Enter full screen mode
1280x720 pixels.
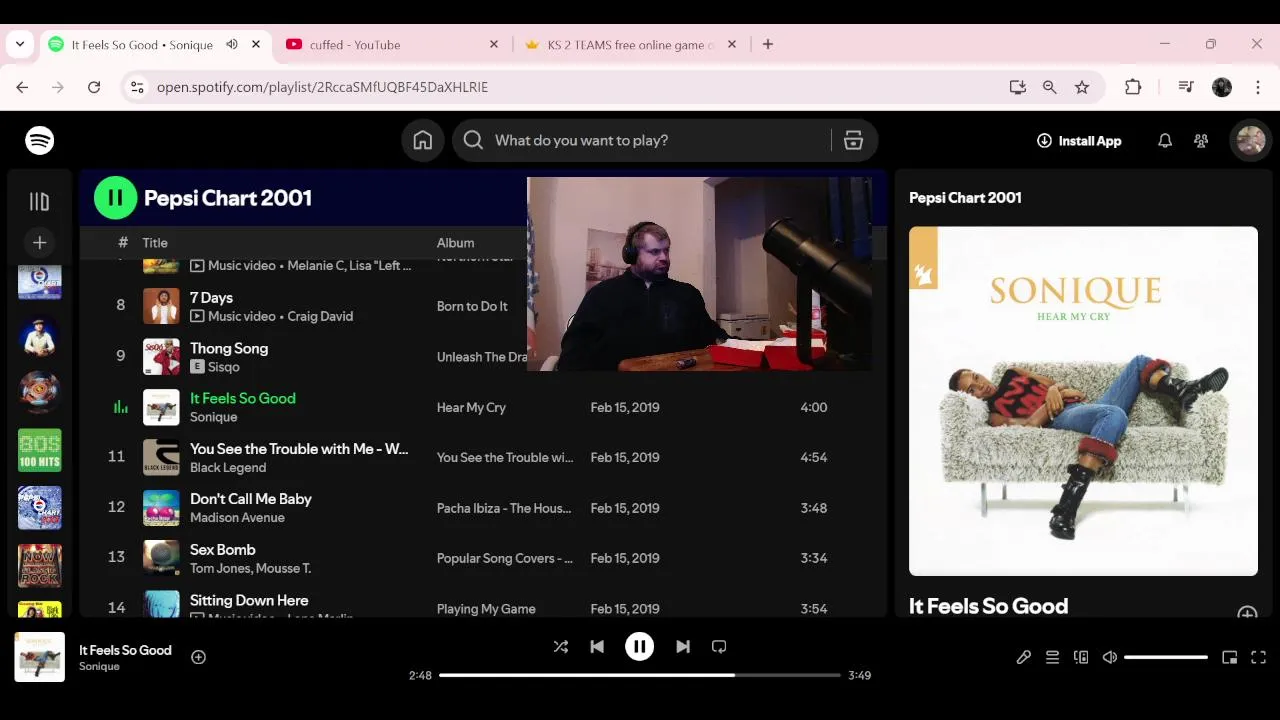pos(1259,657)
